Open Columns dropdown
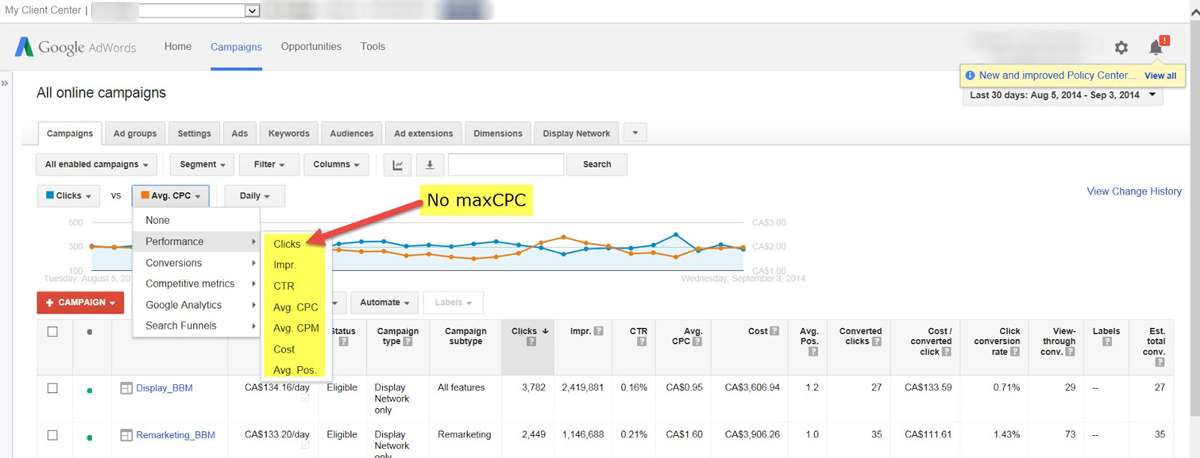Image resolution: width=1200 pixels, height=458 pixels. 337,165
